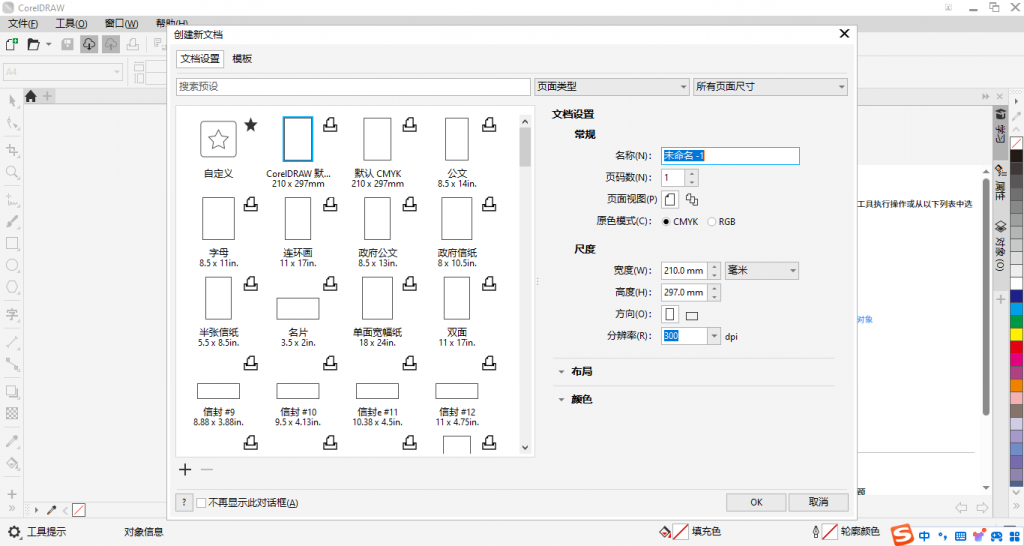Click the Open folder icon in the toolbar
Viewport: 1024px width, 546px height.
[x=33, y=44]
